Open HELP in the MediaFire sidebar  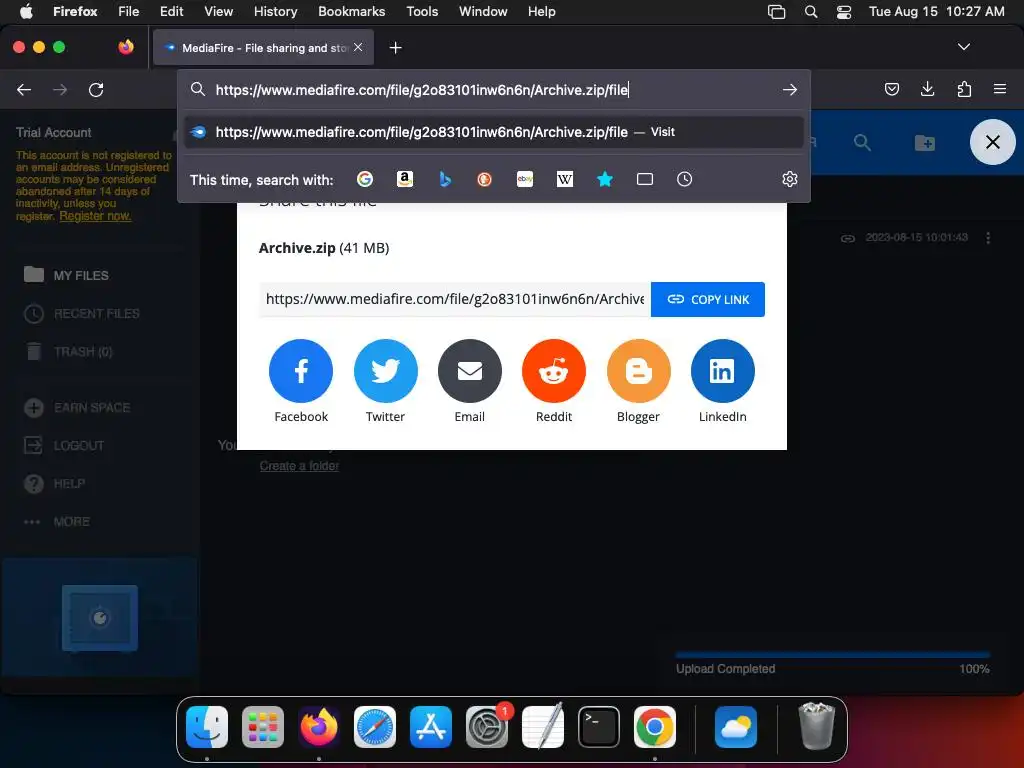55,483
